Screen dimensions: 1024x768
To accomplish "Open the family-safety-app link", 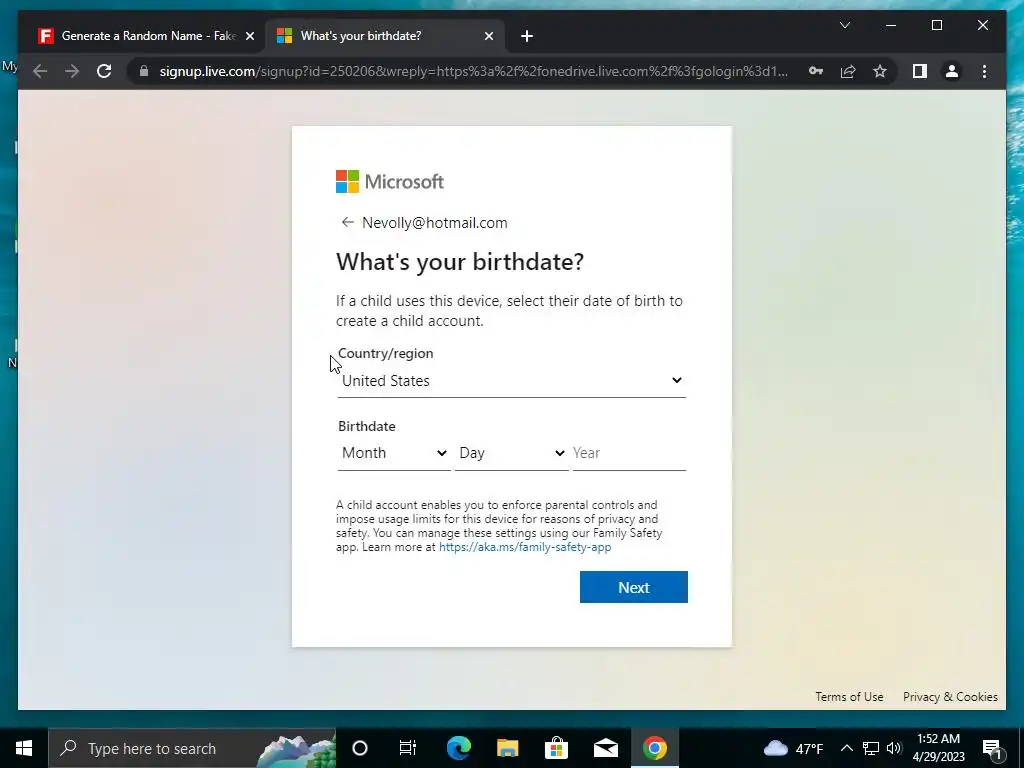I will point(525,547).
